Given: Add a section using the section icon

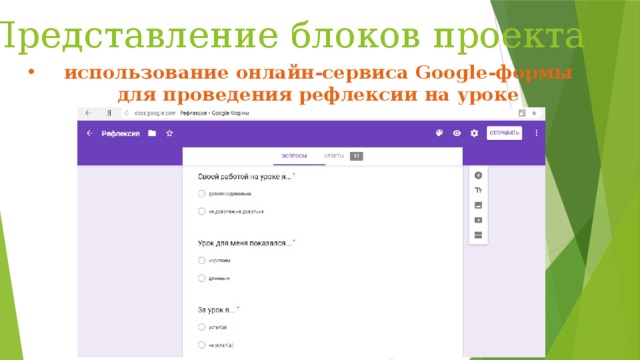Looking at the screenshot, I should (478, 235).
